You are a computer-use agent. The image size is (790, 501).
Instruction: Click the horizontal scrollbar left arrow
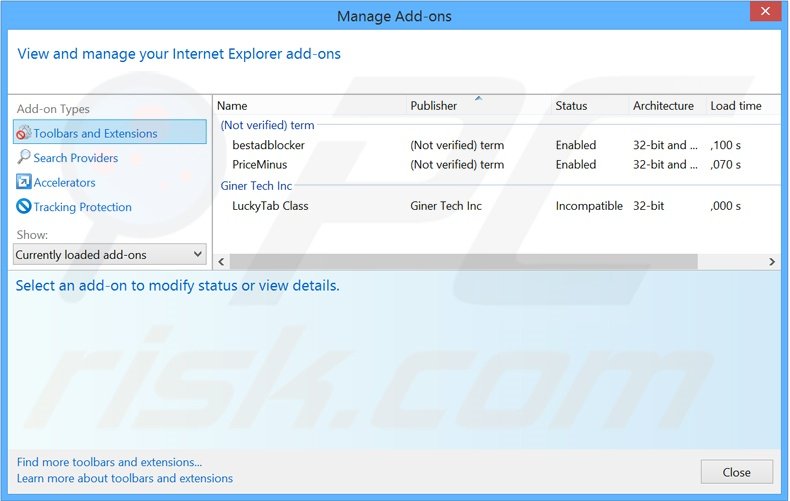coord(221,262)
